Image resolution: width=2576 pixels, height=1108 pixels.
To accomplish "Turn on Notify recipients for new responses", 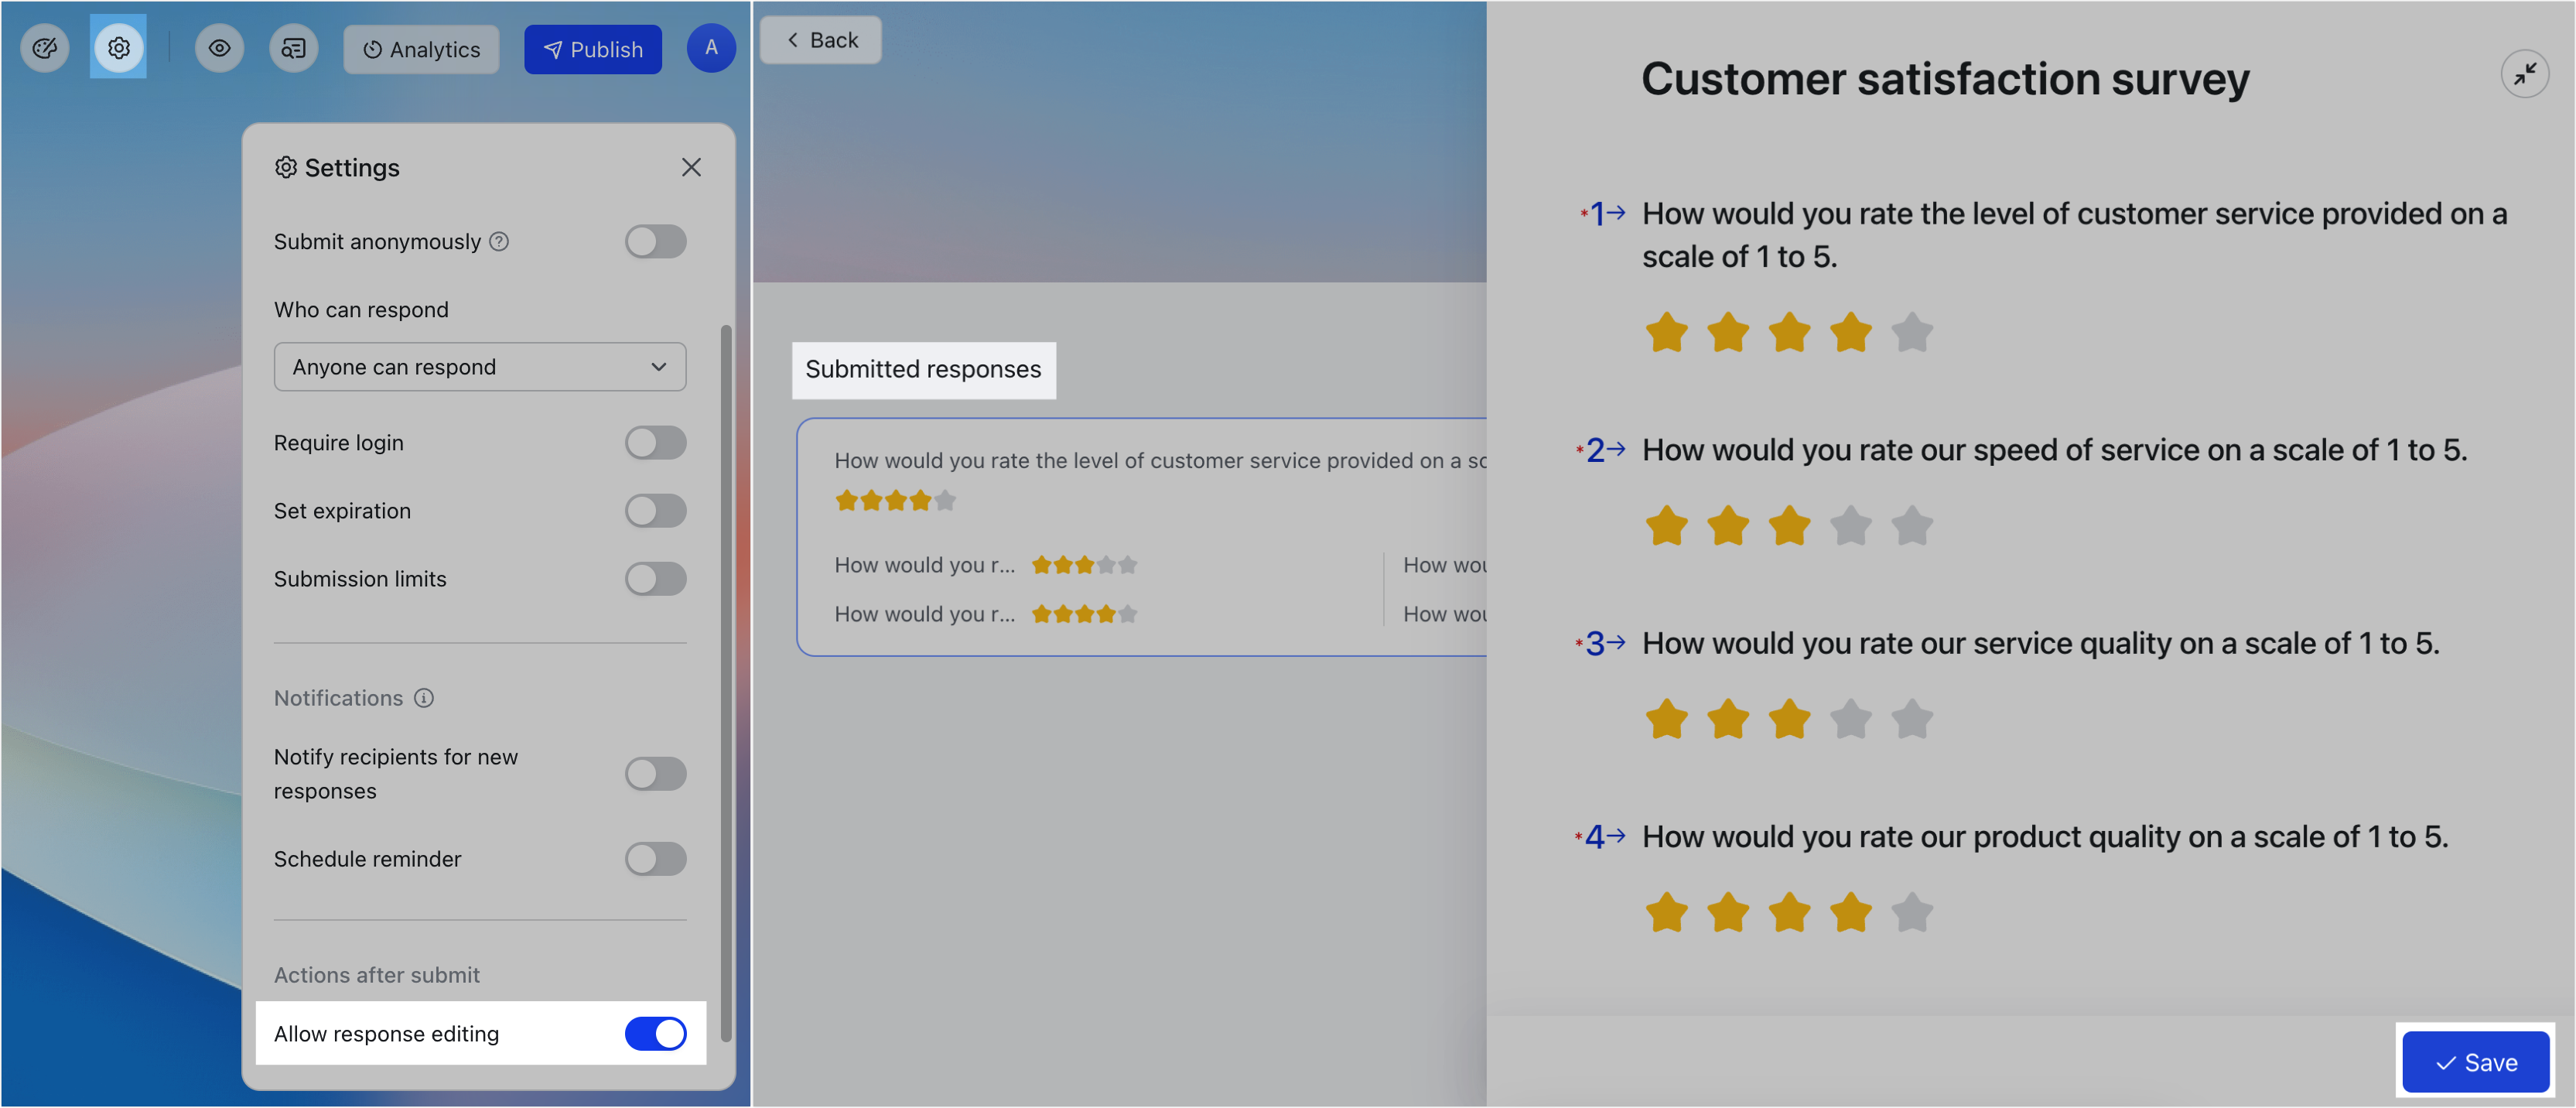I will (x=656, y=773).
